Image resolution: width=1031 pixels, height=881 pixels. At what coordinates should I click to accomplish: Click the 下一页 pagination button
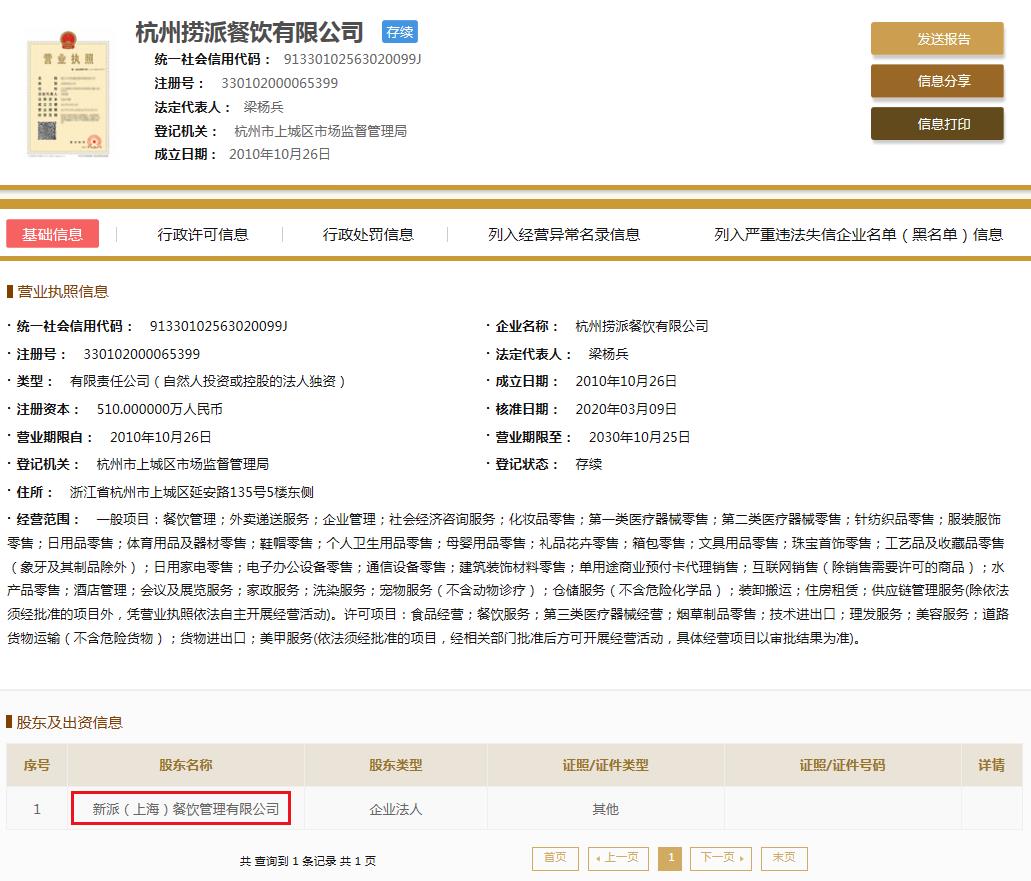(x=721, y=858)
